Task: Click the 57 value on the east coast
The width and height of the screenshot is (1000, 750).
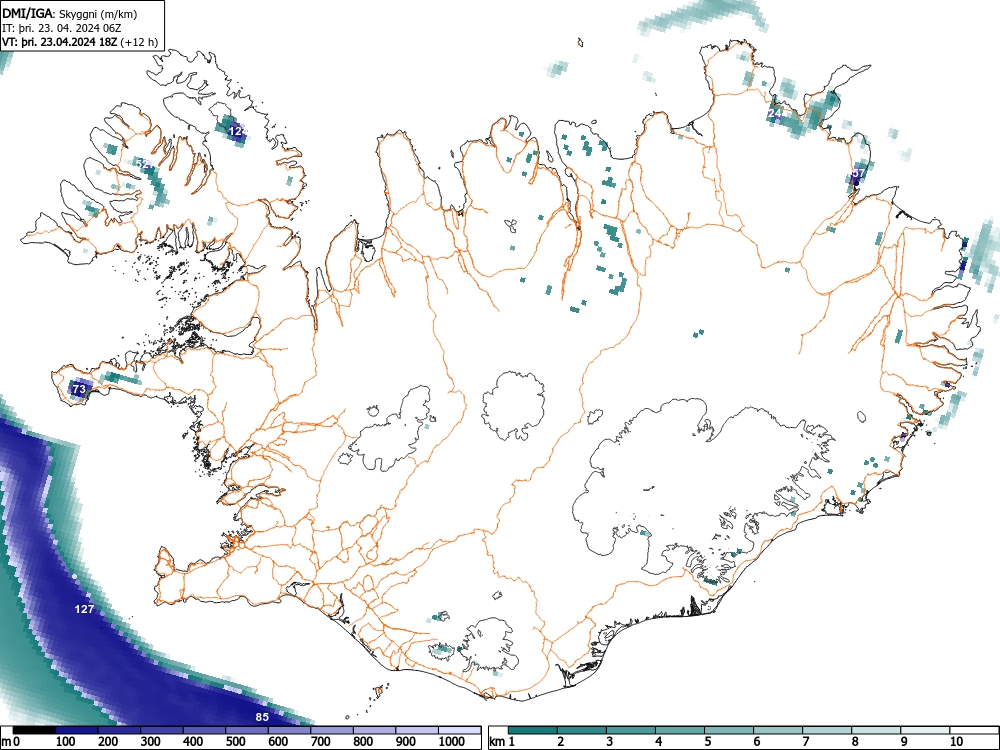Action: tap(858, 173)
